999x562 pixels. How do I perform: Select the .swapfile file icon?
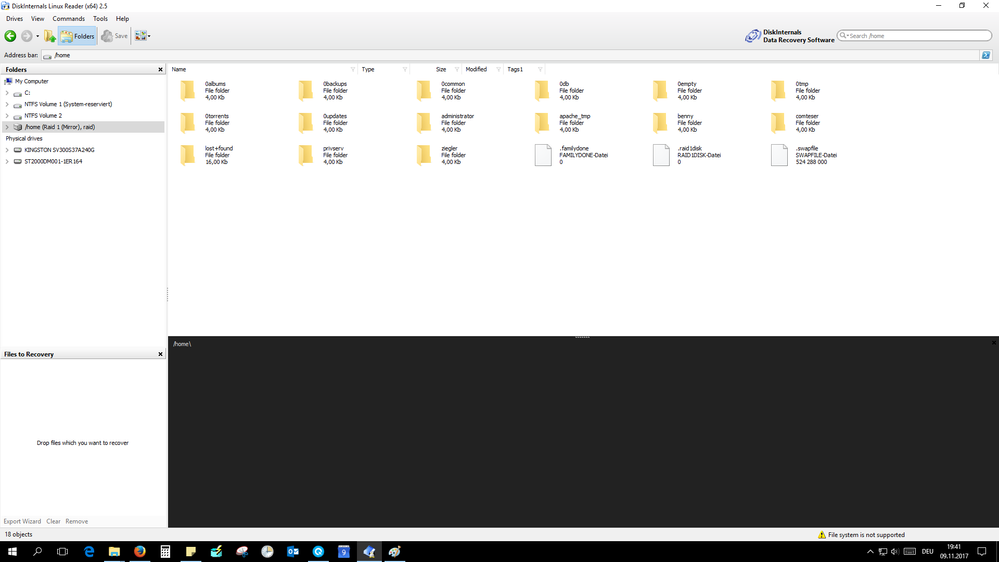(779, 155)
